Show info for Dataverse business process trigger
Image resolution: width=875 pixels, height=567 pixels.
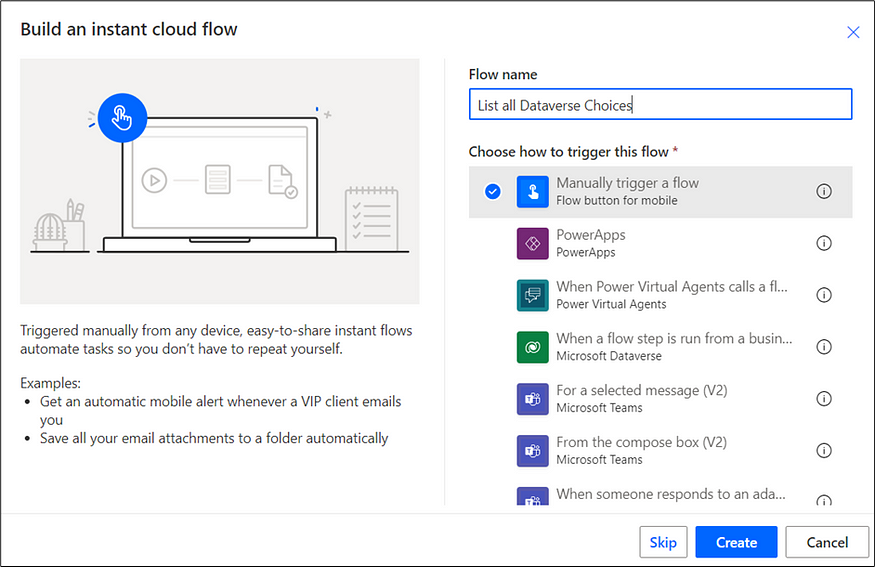[x=824, y=347]
